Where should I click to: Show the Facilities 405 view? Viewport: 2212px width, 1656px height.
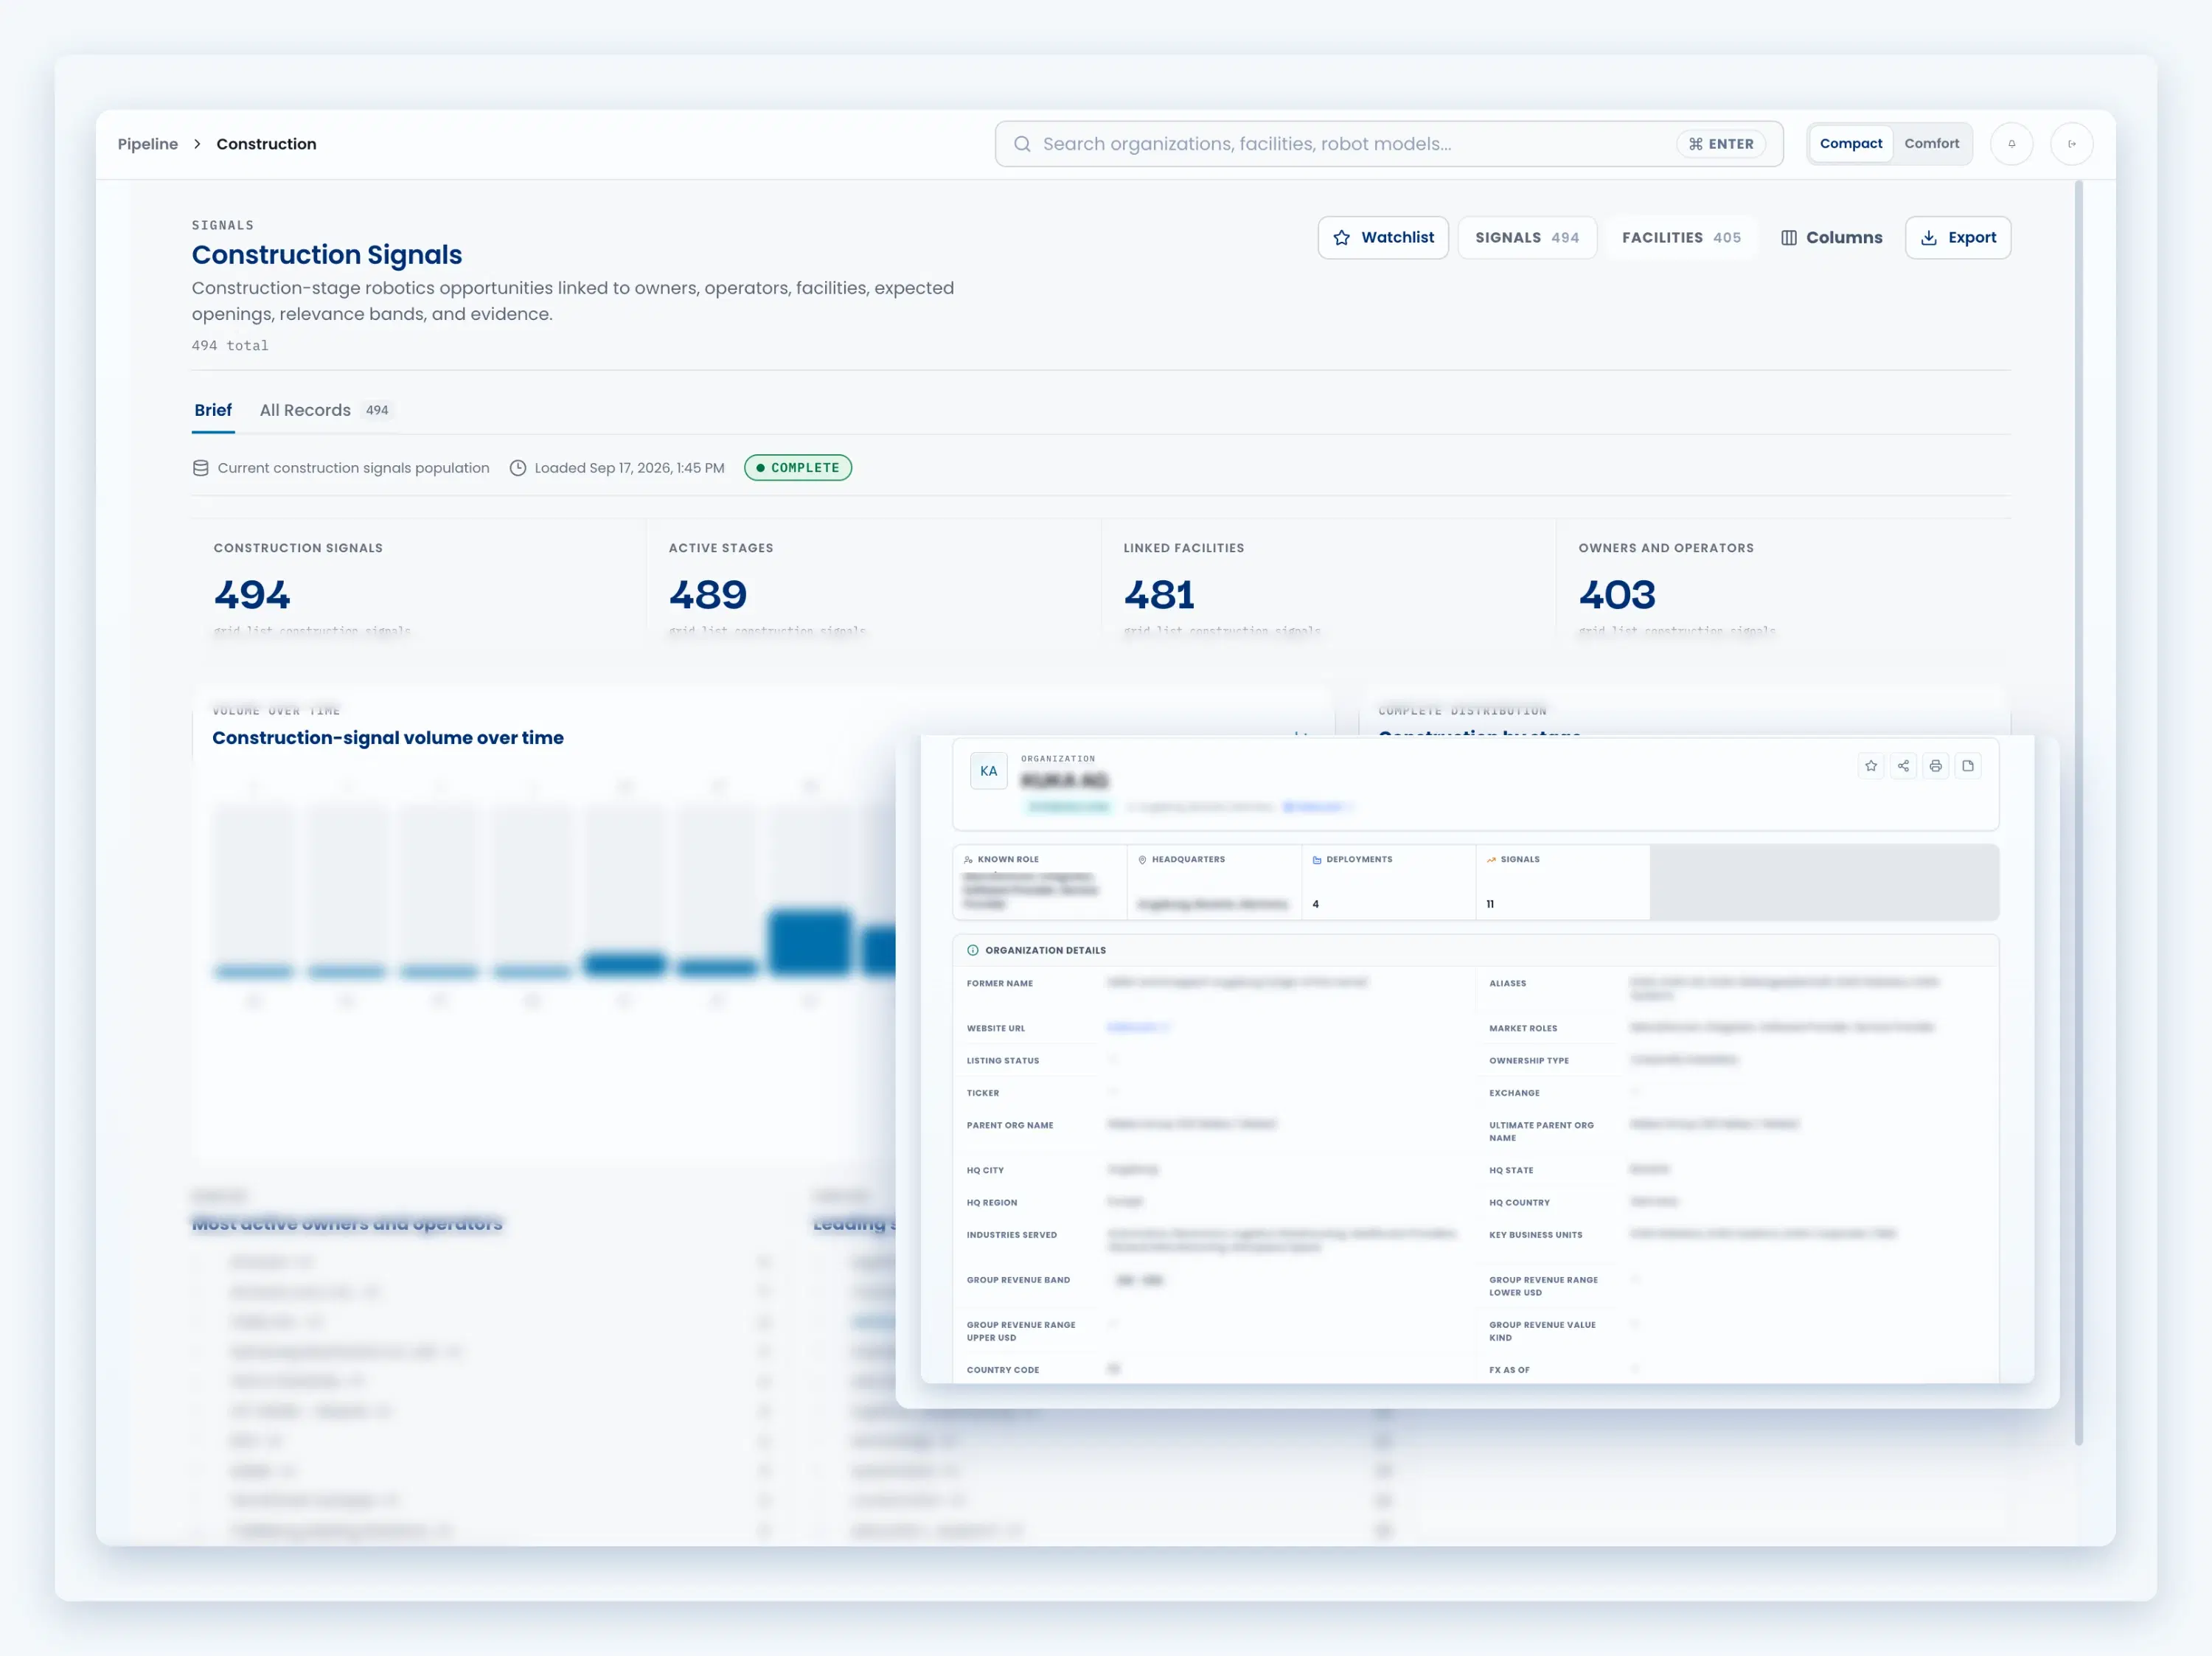(1681, 238)
